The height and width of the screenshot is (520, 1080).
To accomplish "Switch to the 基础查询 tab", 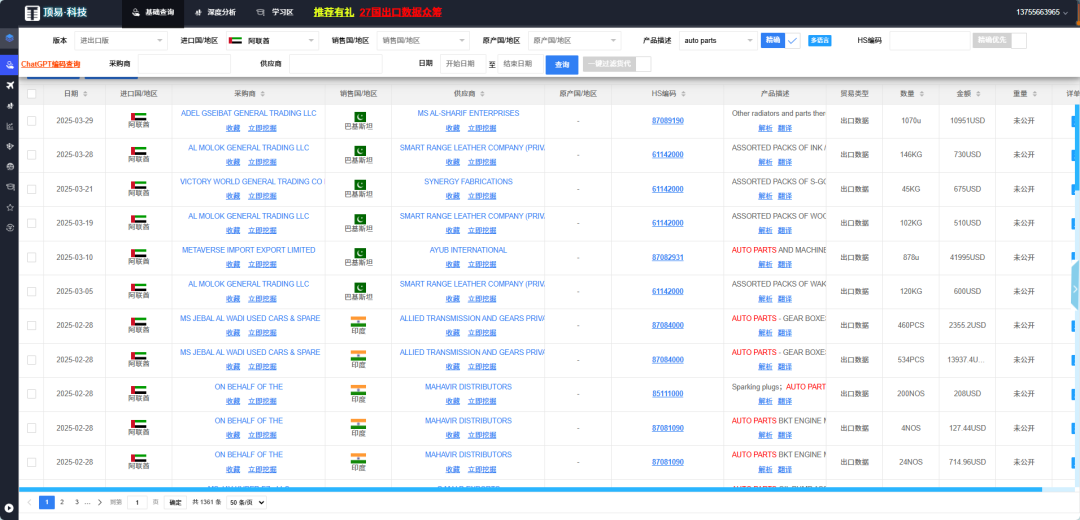I will click(152, 12).
